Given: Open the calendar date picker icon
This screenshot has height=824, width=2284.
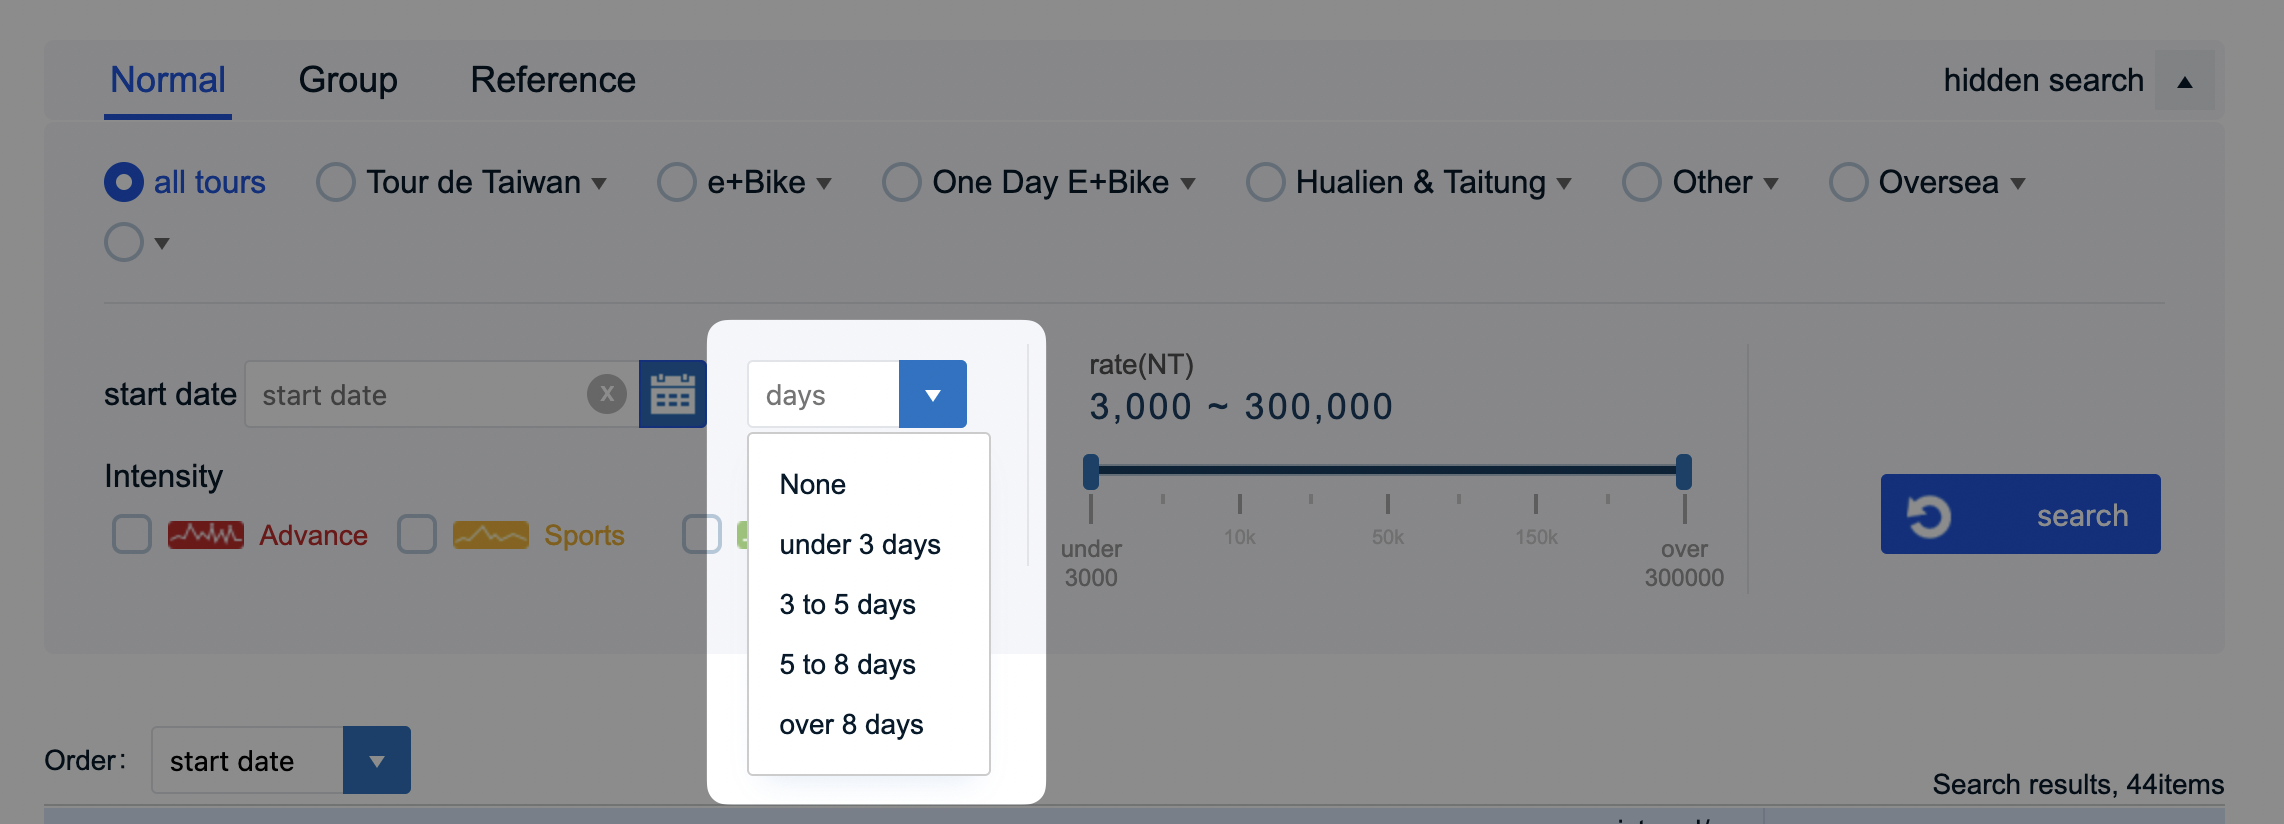Looking at the screenshot, I should [672, 394].
